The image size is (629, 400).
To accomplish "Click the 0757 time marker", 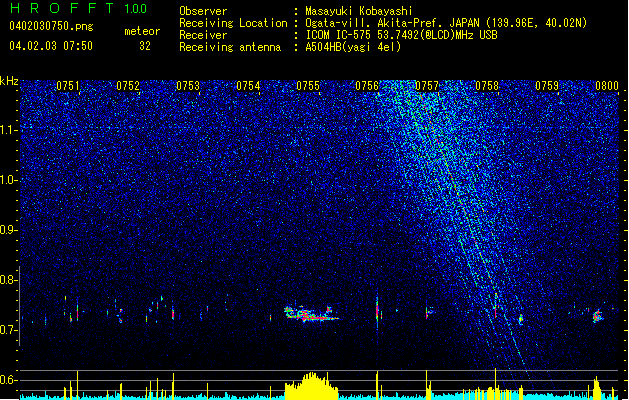I will tap(427, 86).
